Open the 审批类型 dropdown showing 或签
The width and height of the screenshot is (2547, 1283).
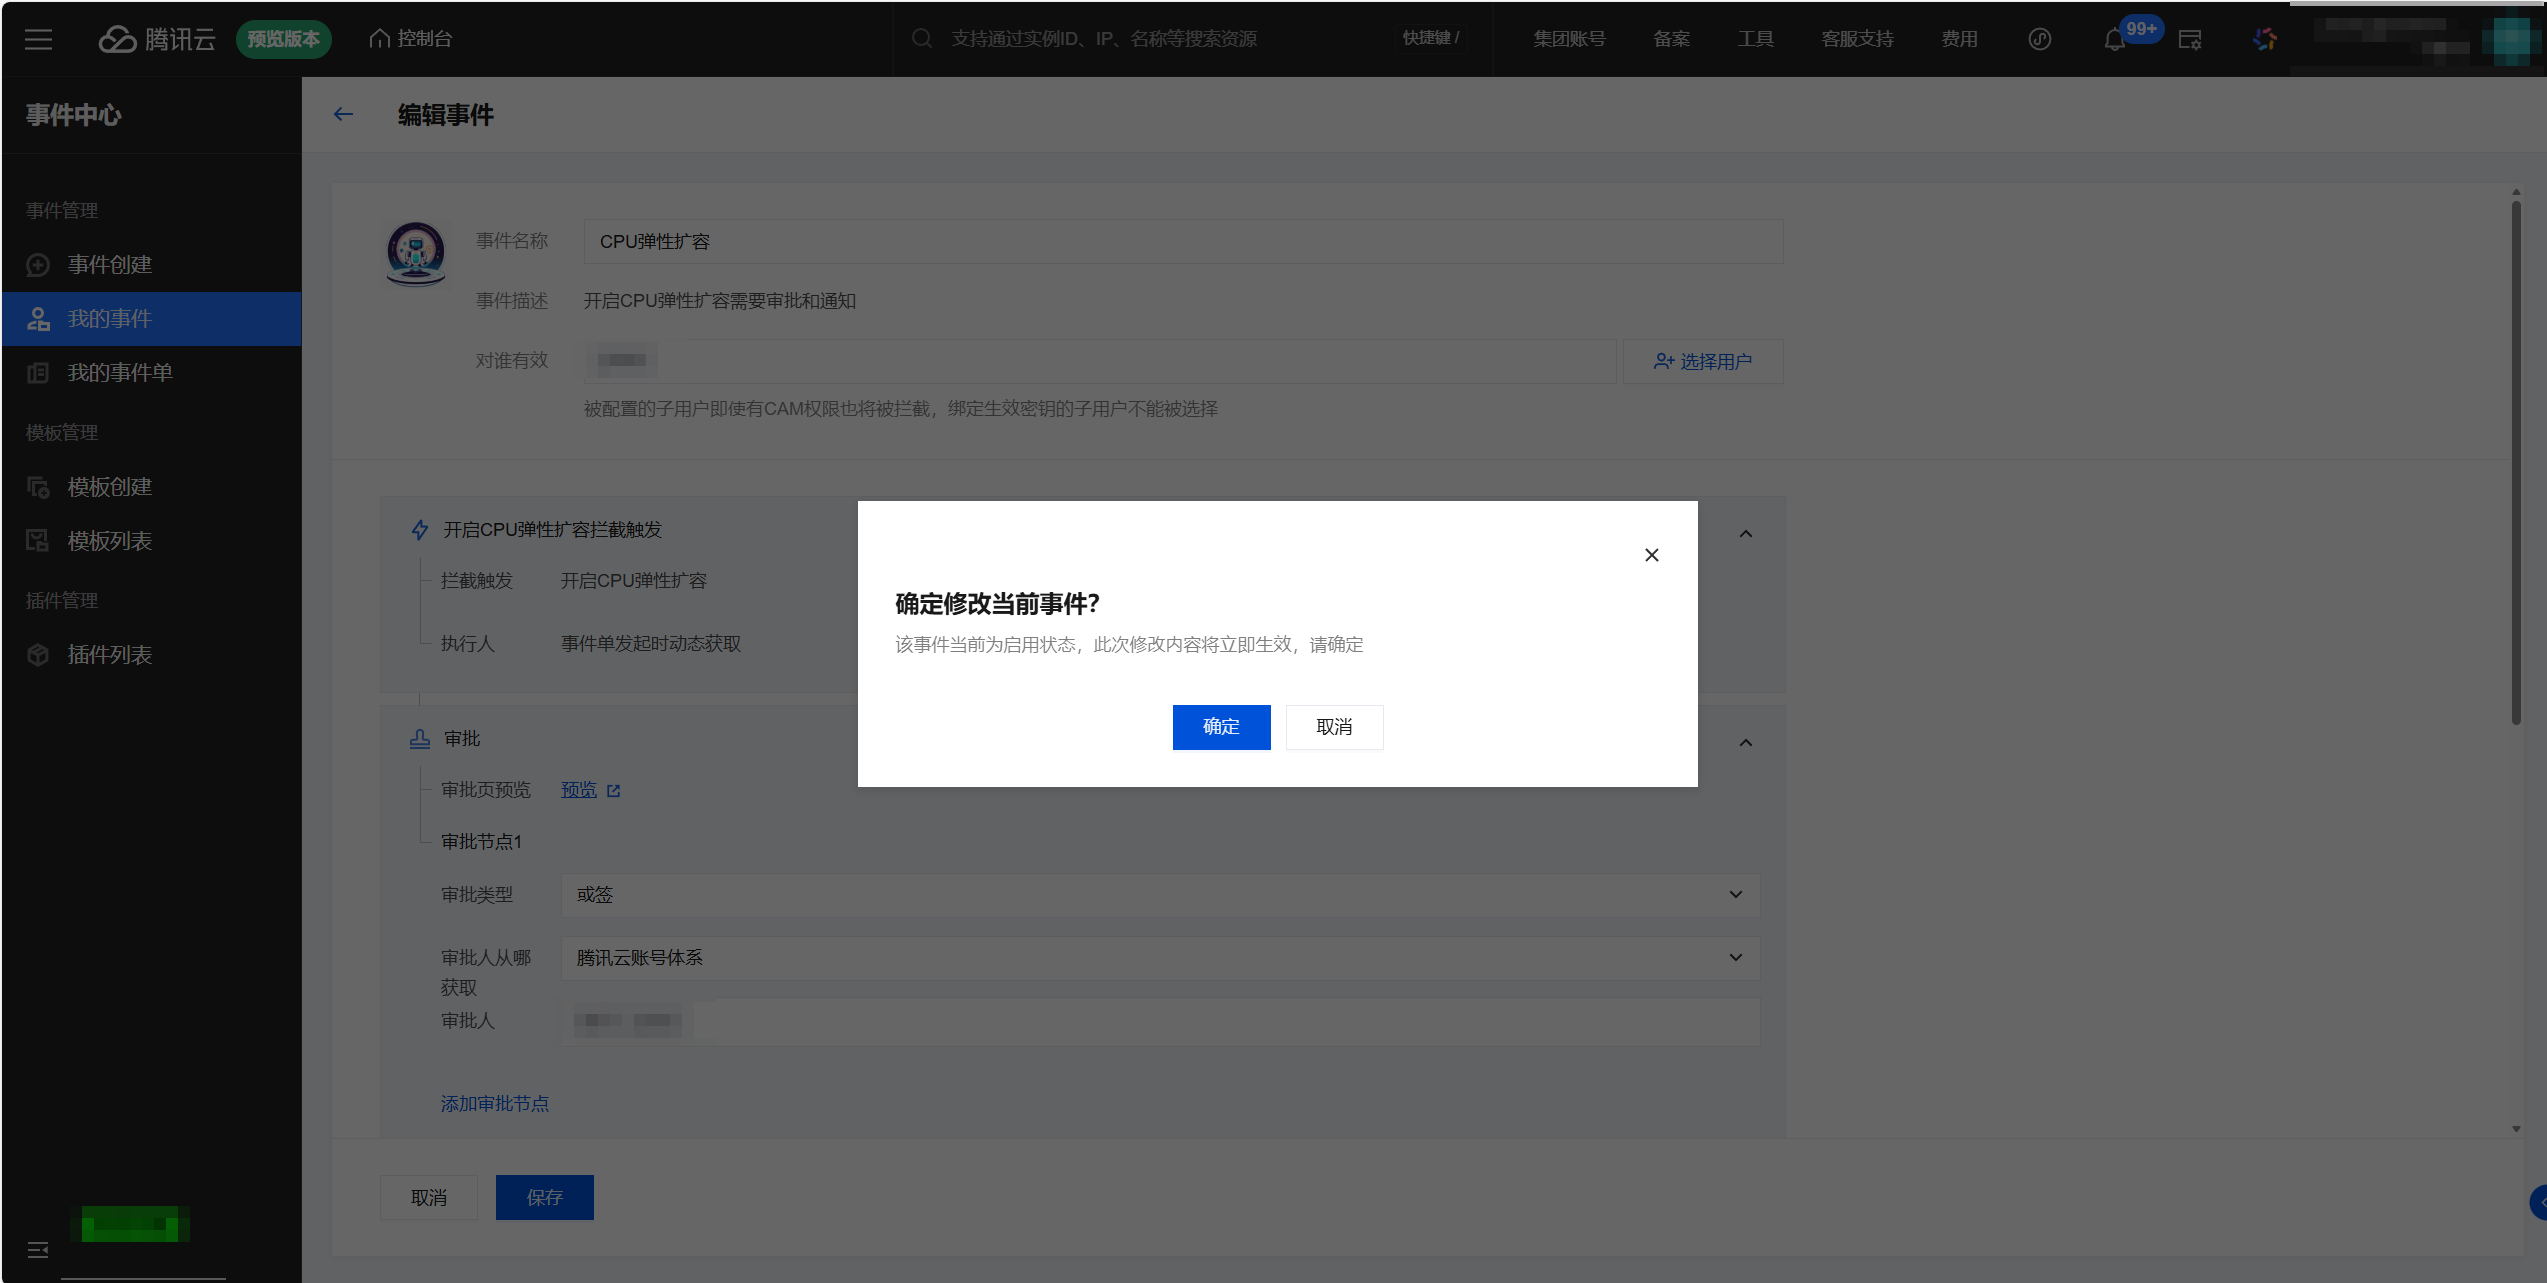click(1159, 895)
